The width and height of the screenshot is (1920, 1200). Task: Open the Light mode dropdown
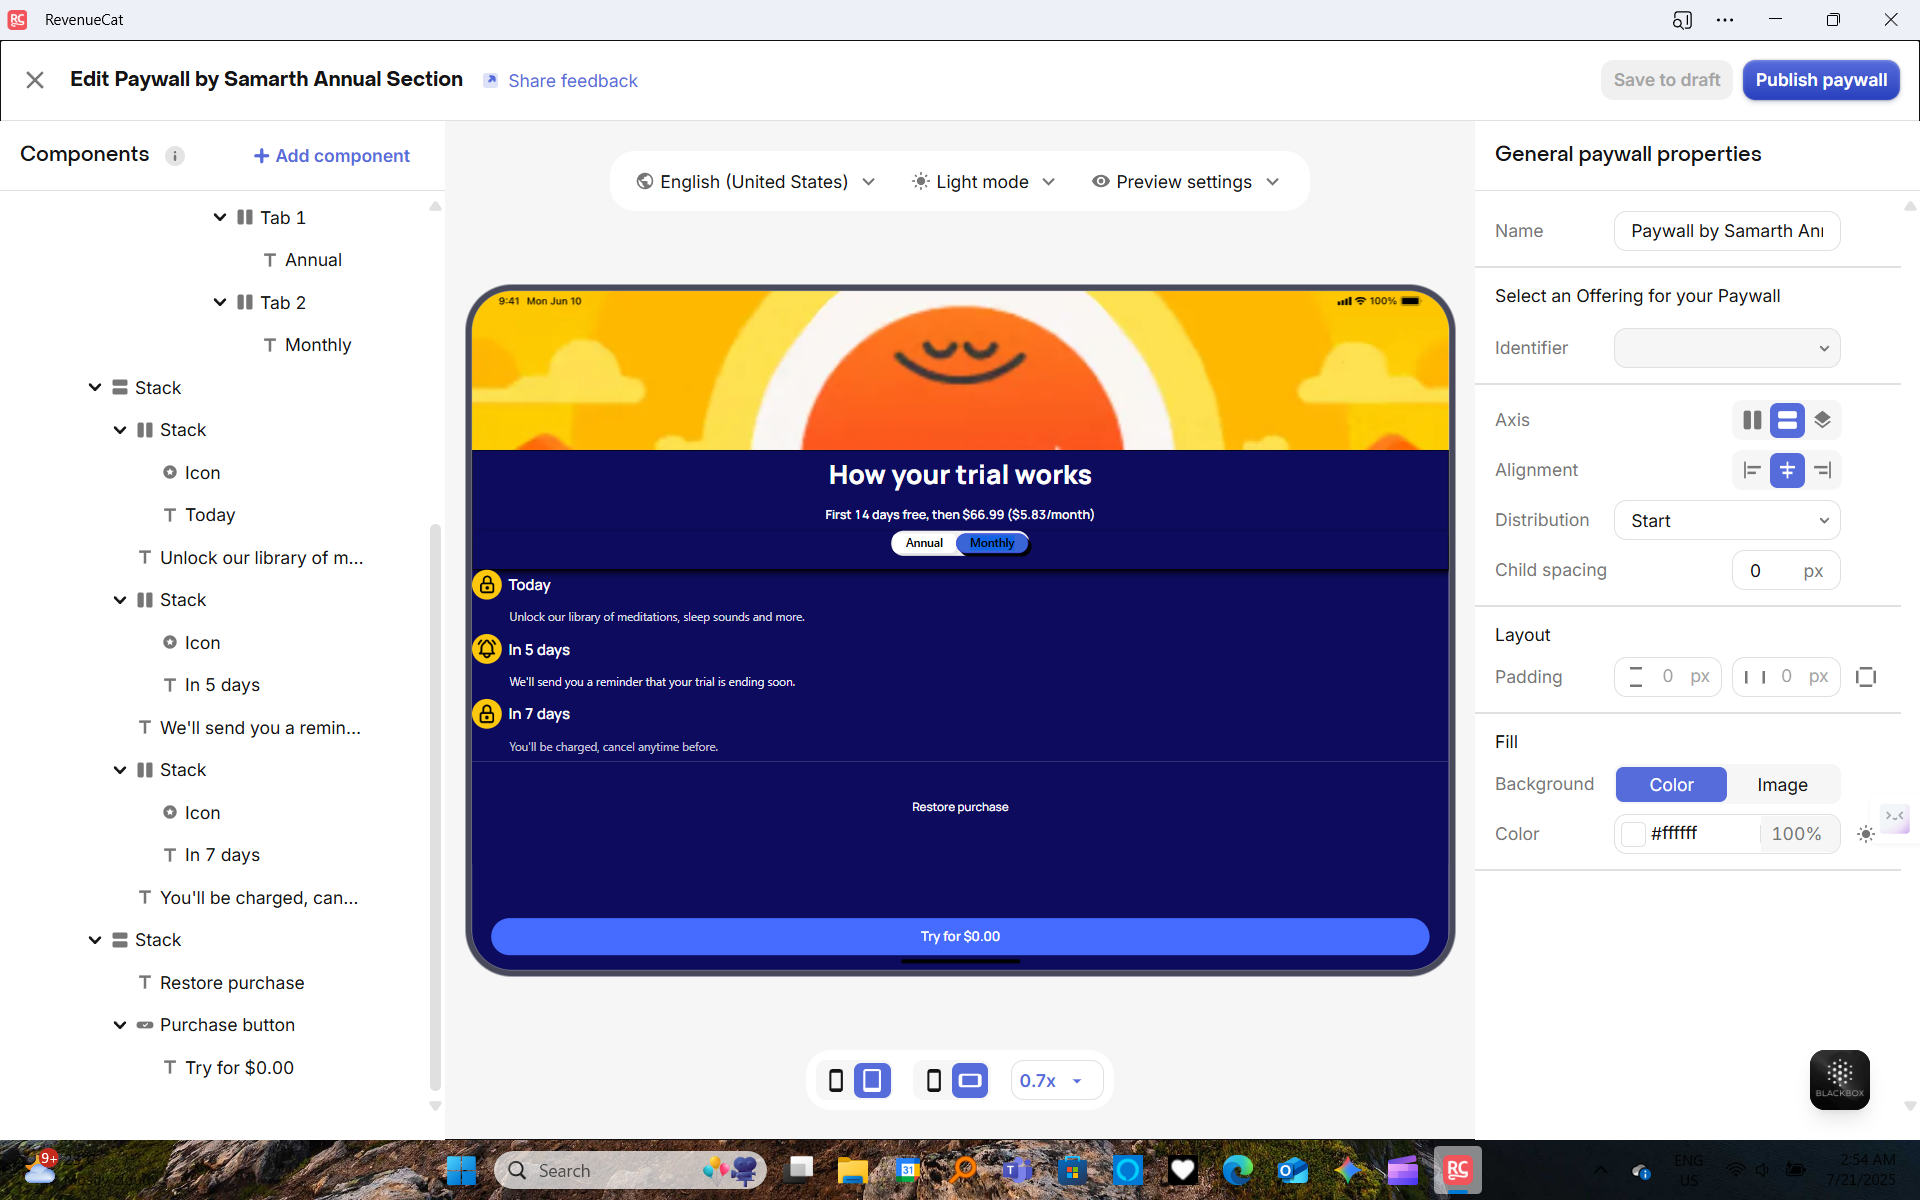[983, 182]
